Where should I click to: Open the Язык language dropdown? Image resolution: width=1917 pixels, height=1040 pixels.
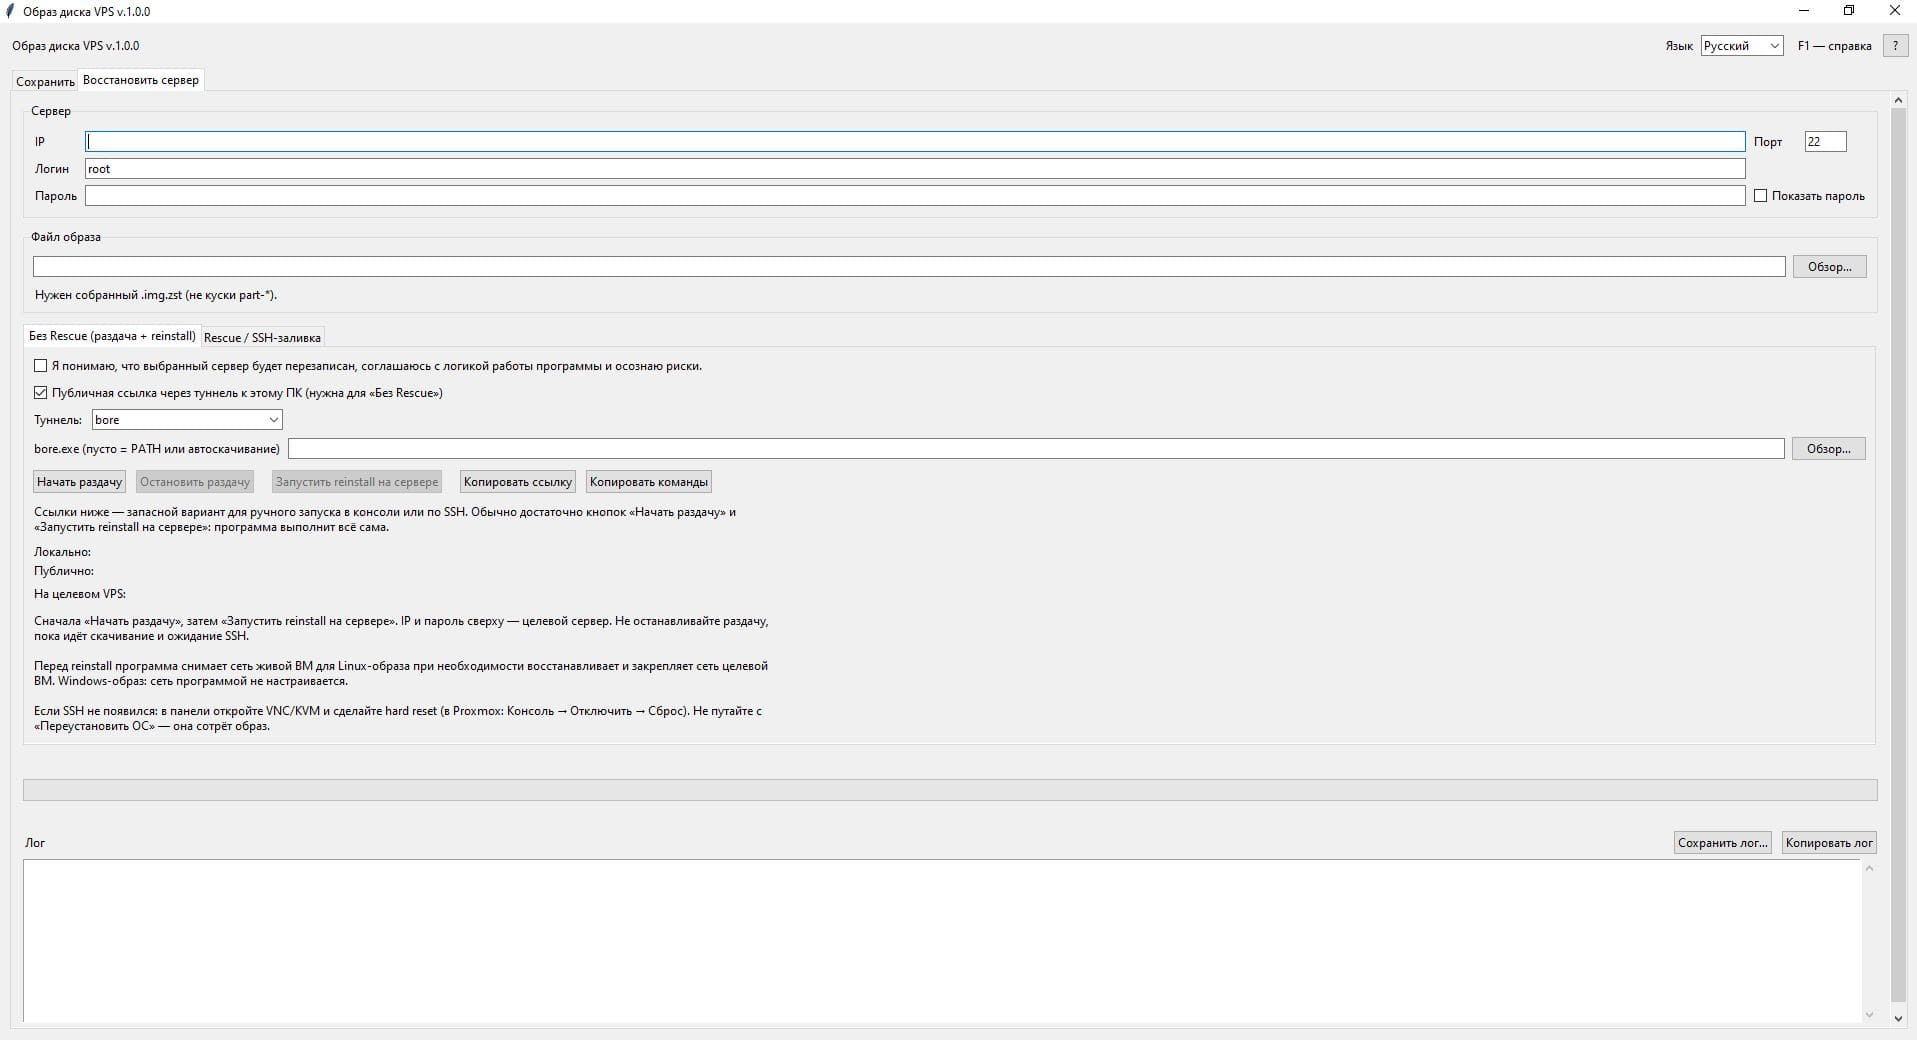pos(1742,46)
